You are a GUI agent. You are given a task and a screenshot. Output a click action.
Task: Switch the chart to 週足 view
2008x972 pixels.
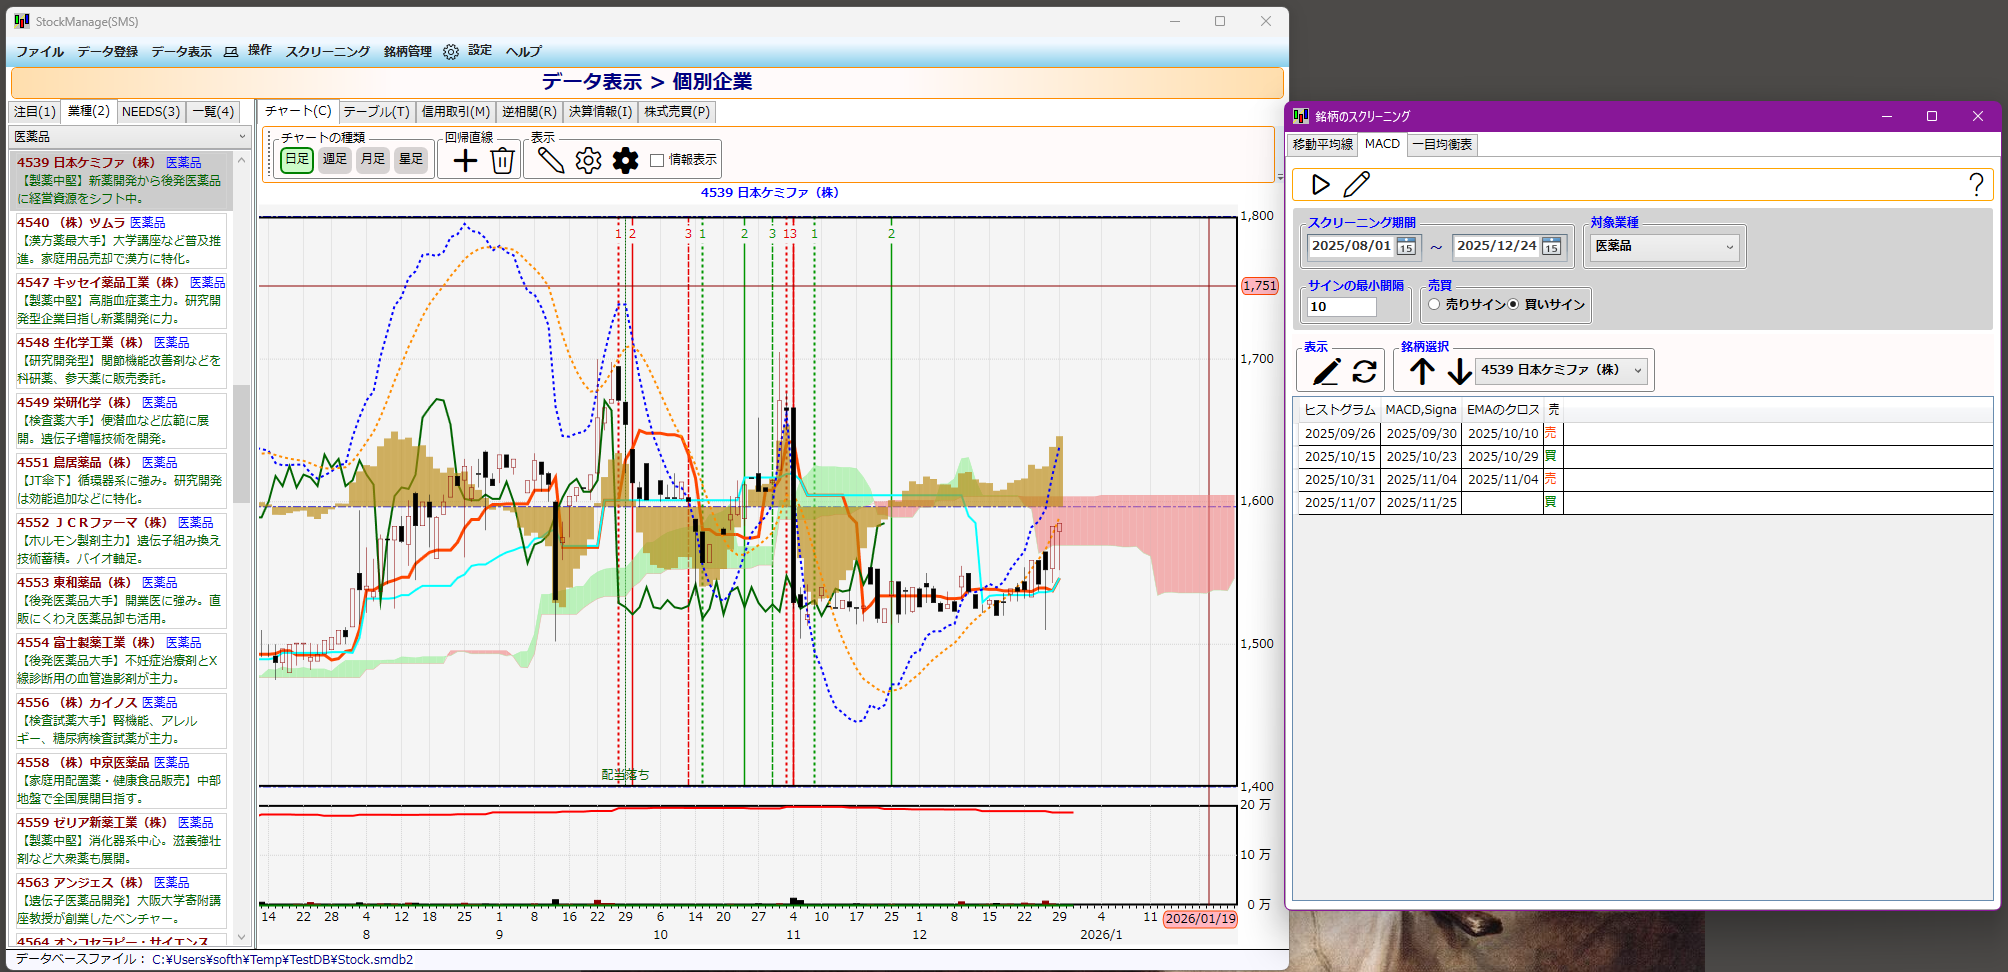point(334,159)
